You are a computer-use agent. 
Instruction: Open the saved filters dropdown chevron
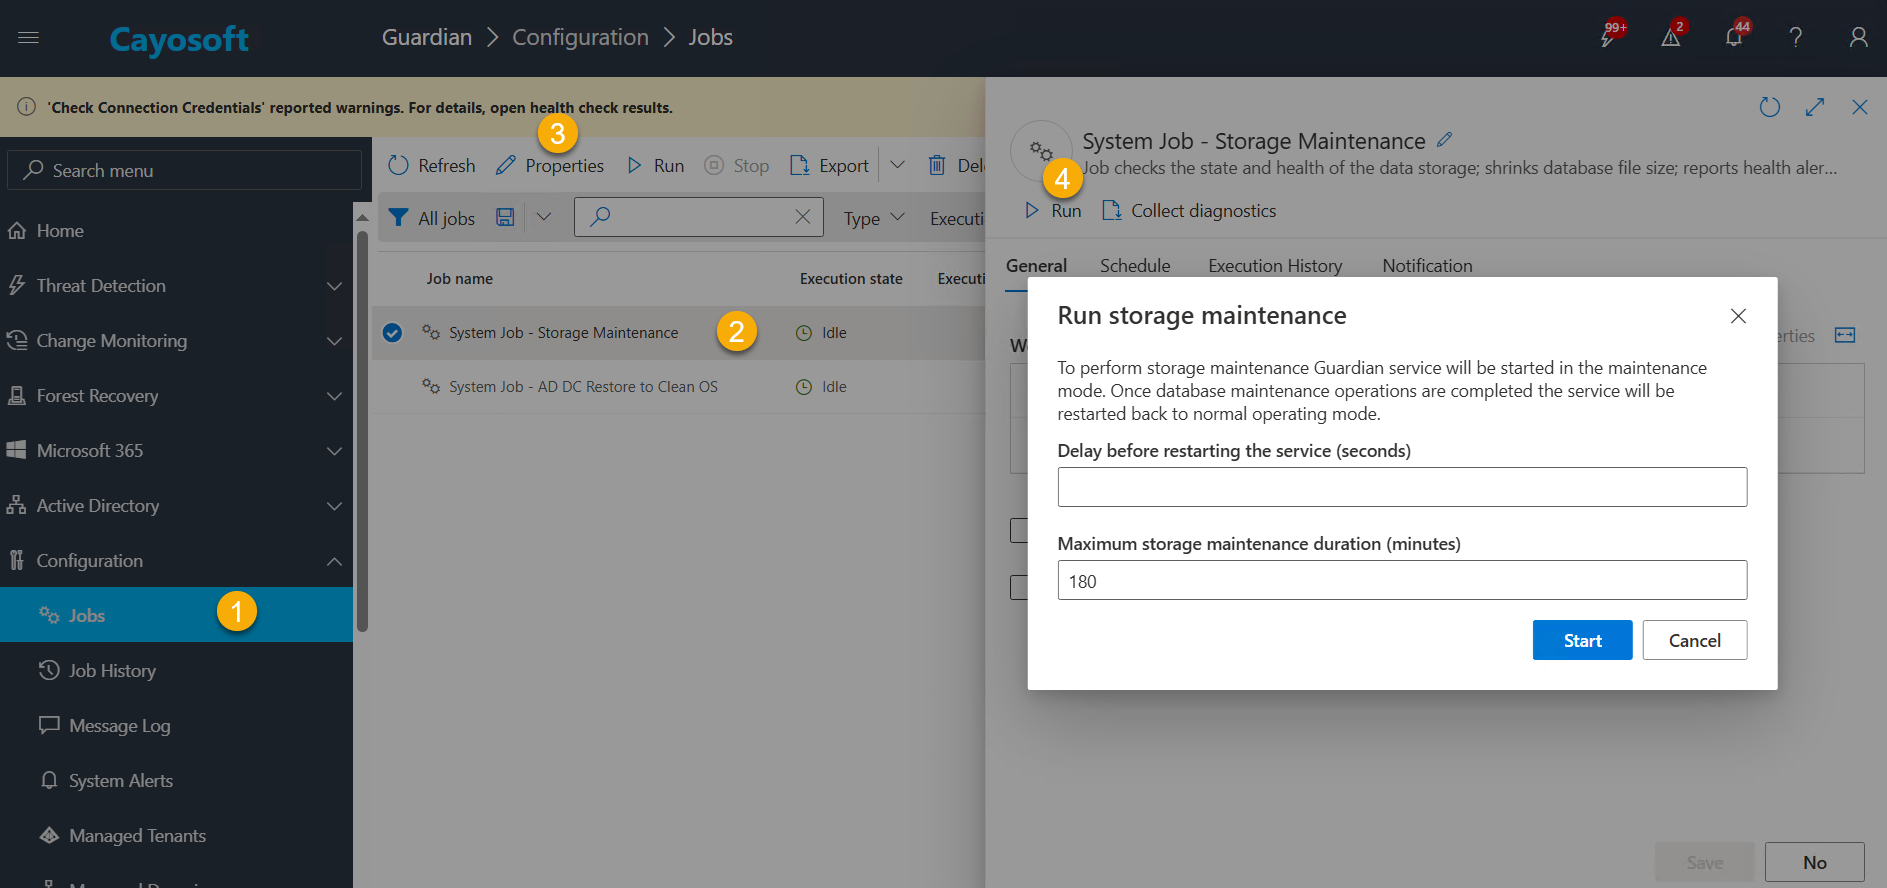pyautogui.click(x=543, y=217)
